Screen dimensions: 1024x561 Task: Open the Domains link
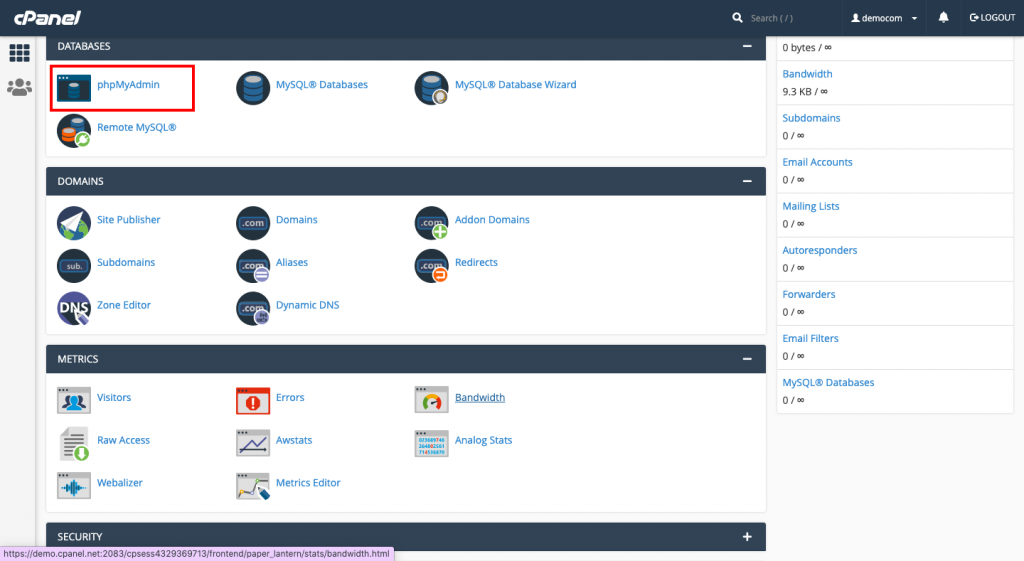296,219
